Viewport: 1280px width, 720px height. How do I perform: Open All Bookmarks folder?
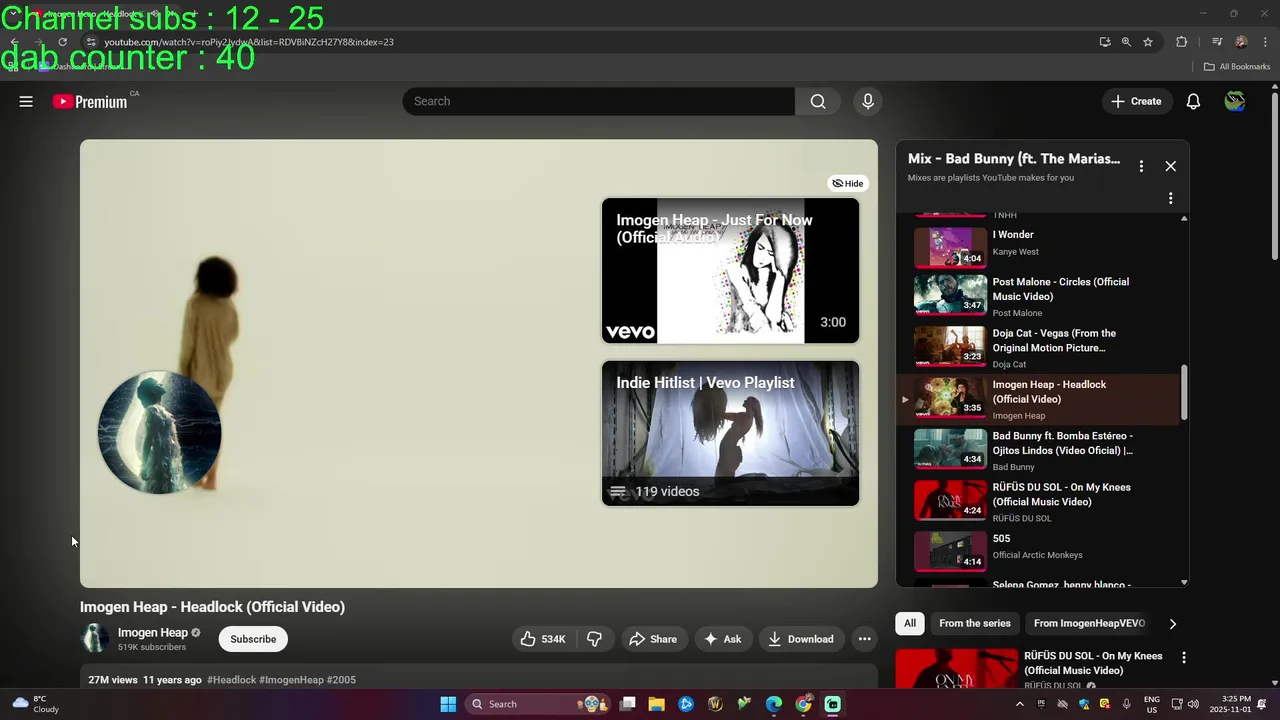pyautogui.click(x=1237, y=67)
